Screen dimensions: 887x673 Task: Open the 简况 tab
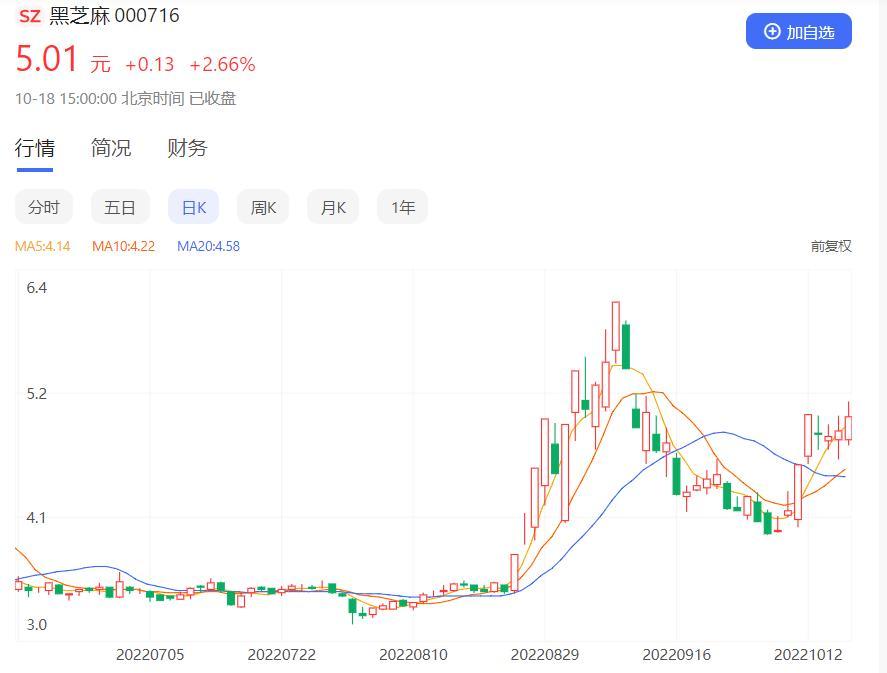coord(111,148)
